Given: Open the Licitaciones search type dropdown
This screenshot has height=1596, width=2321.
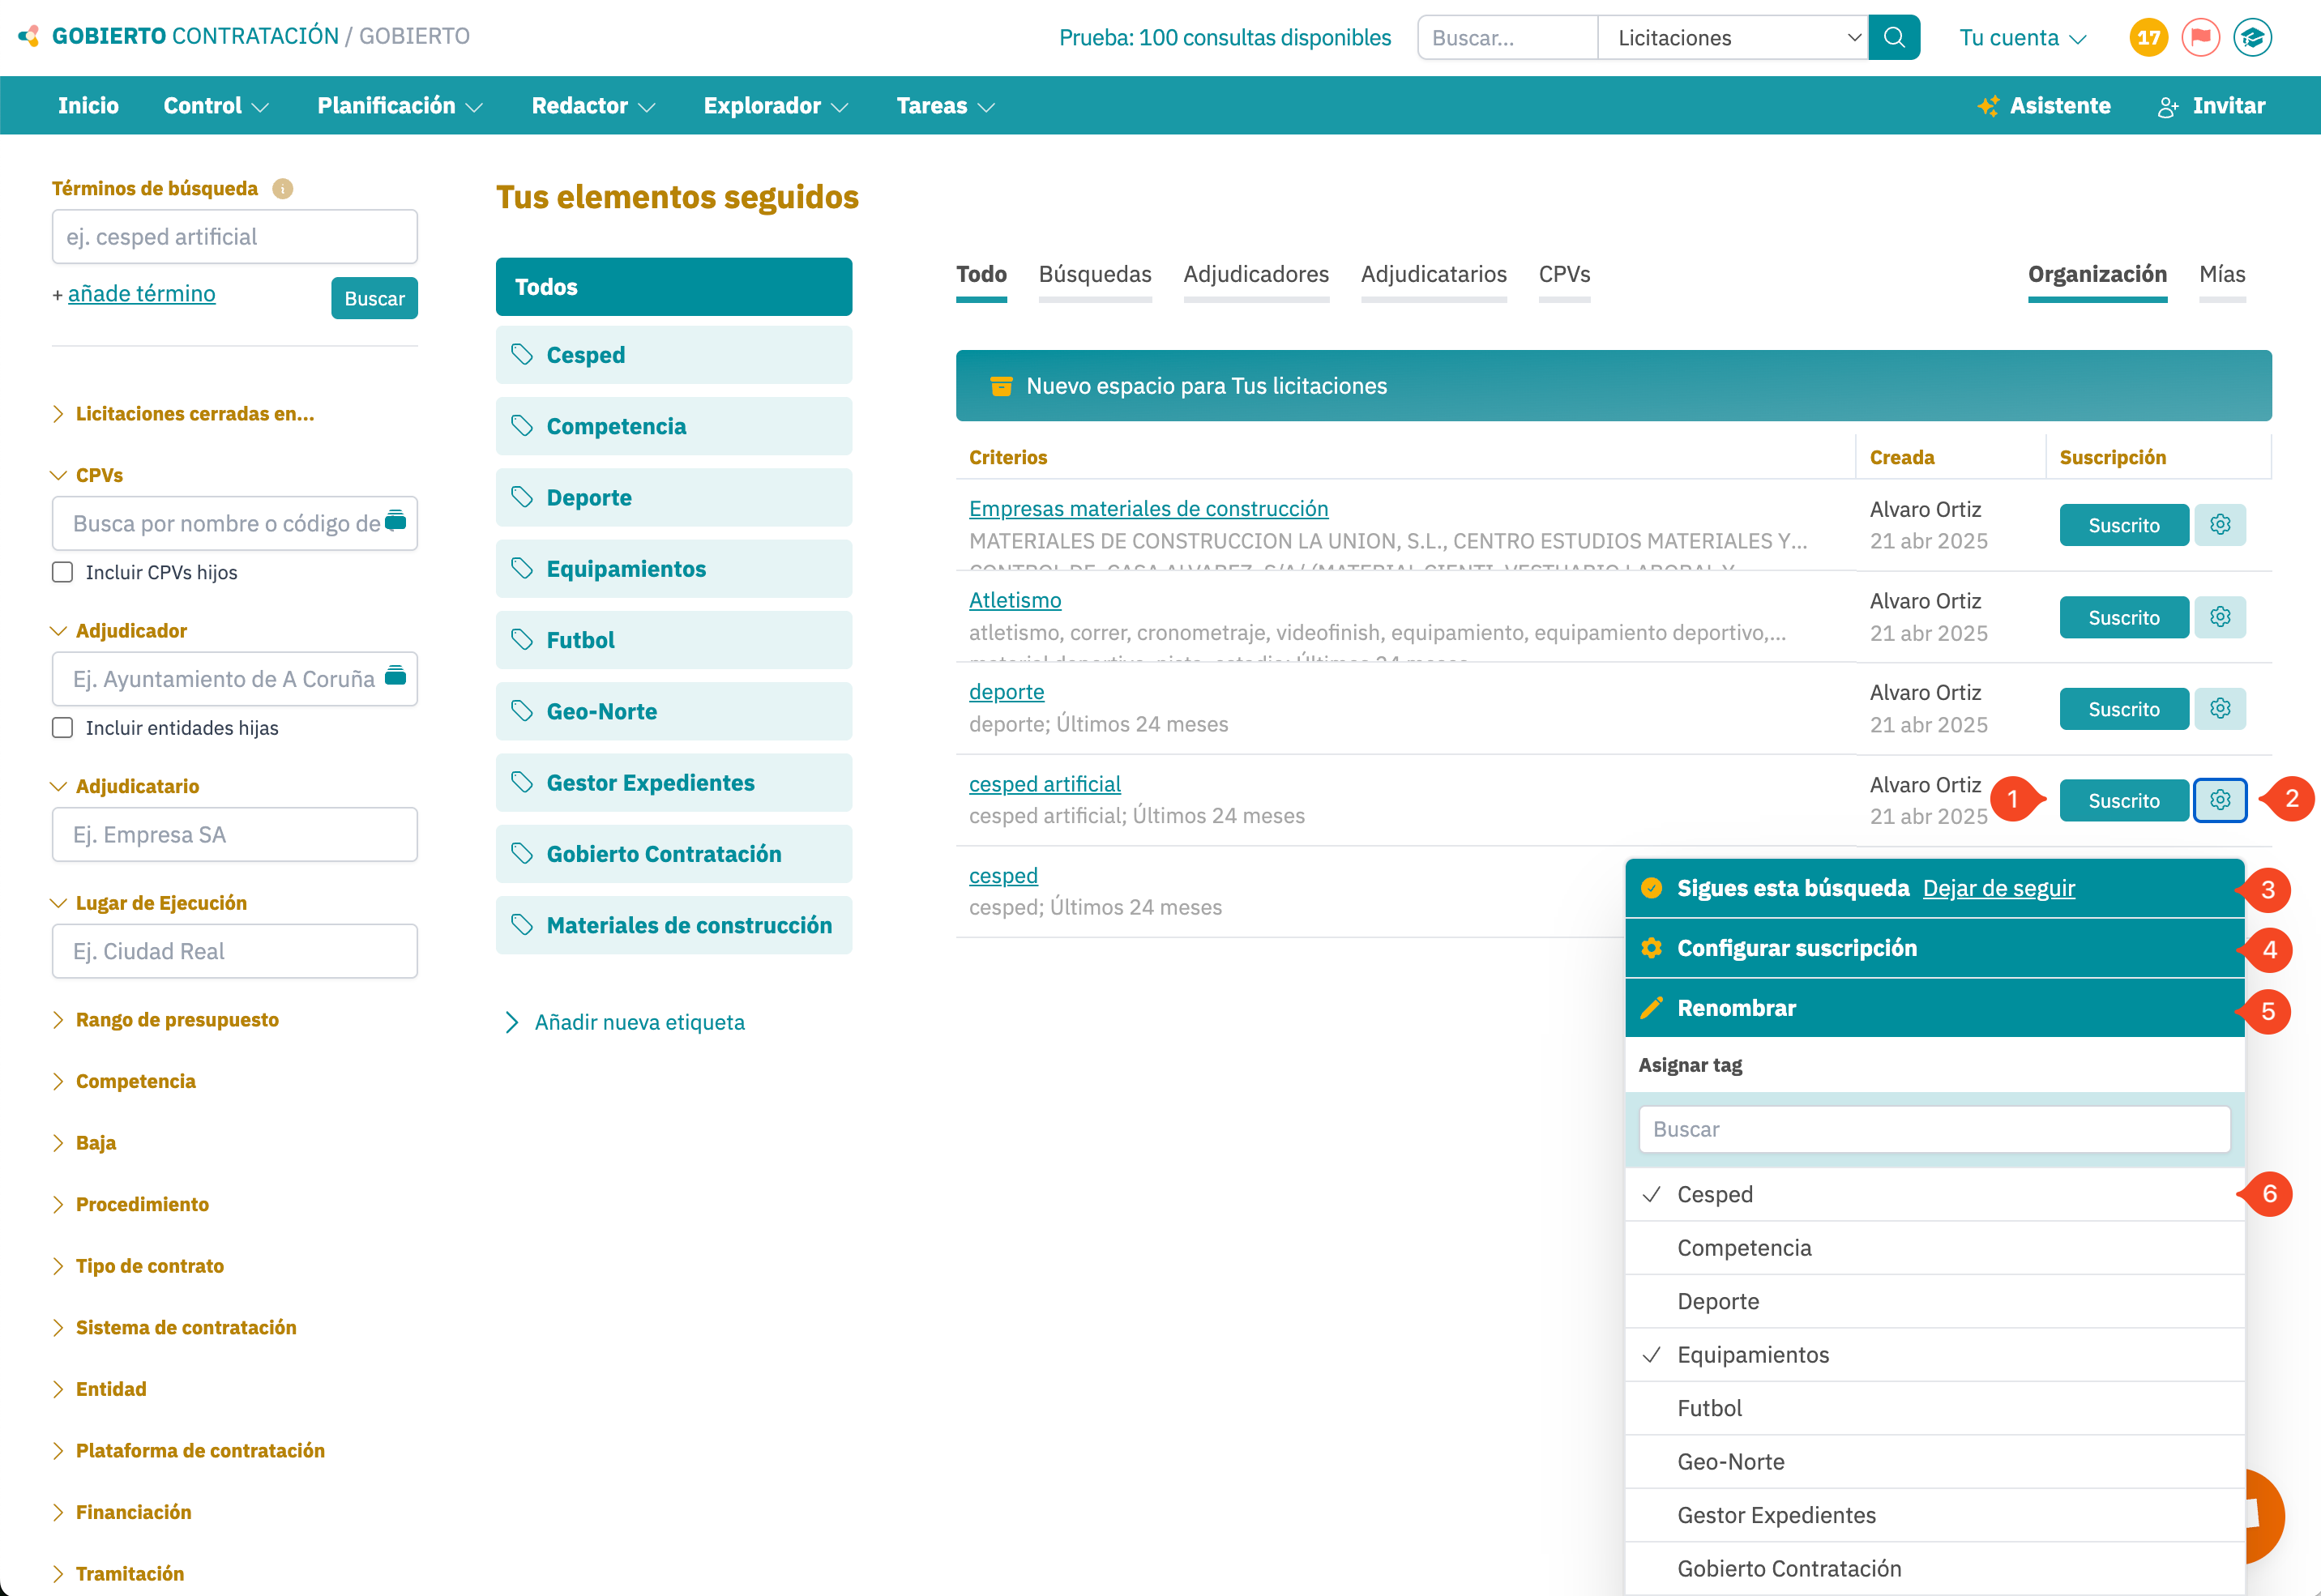Looking at the screenshot, I should [1732, 38].
